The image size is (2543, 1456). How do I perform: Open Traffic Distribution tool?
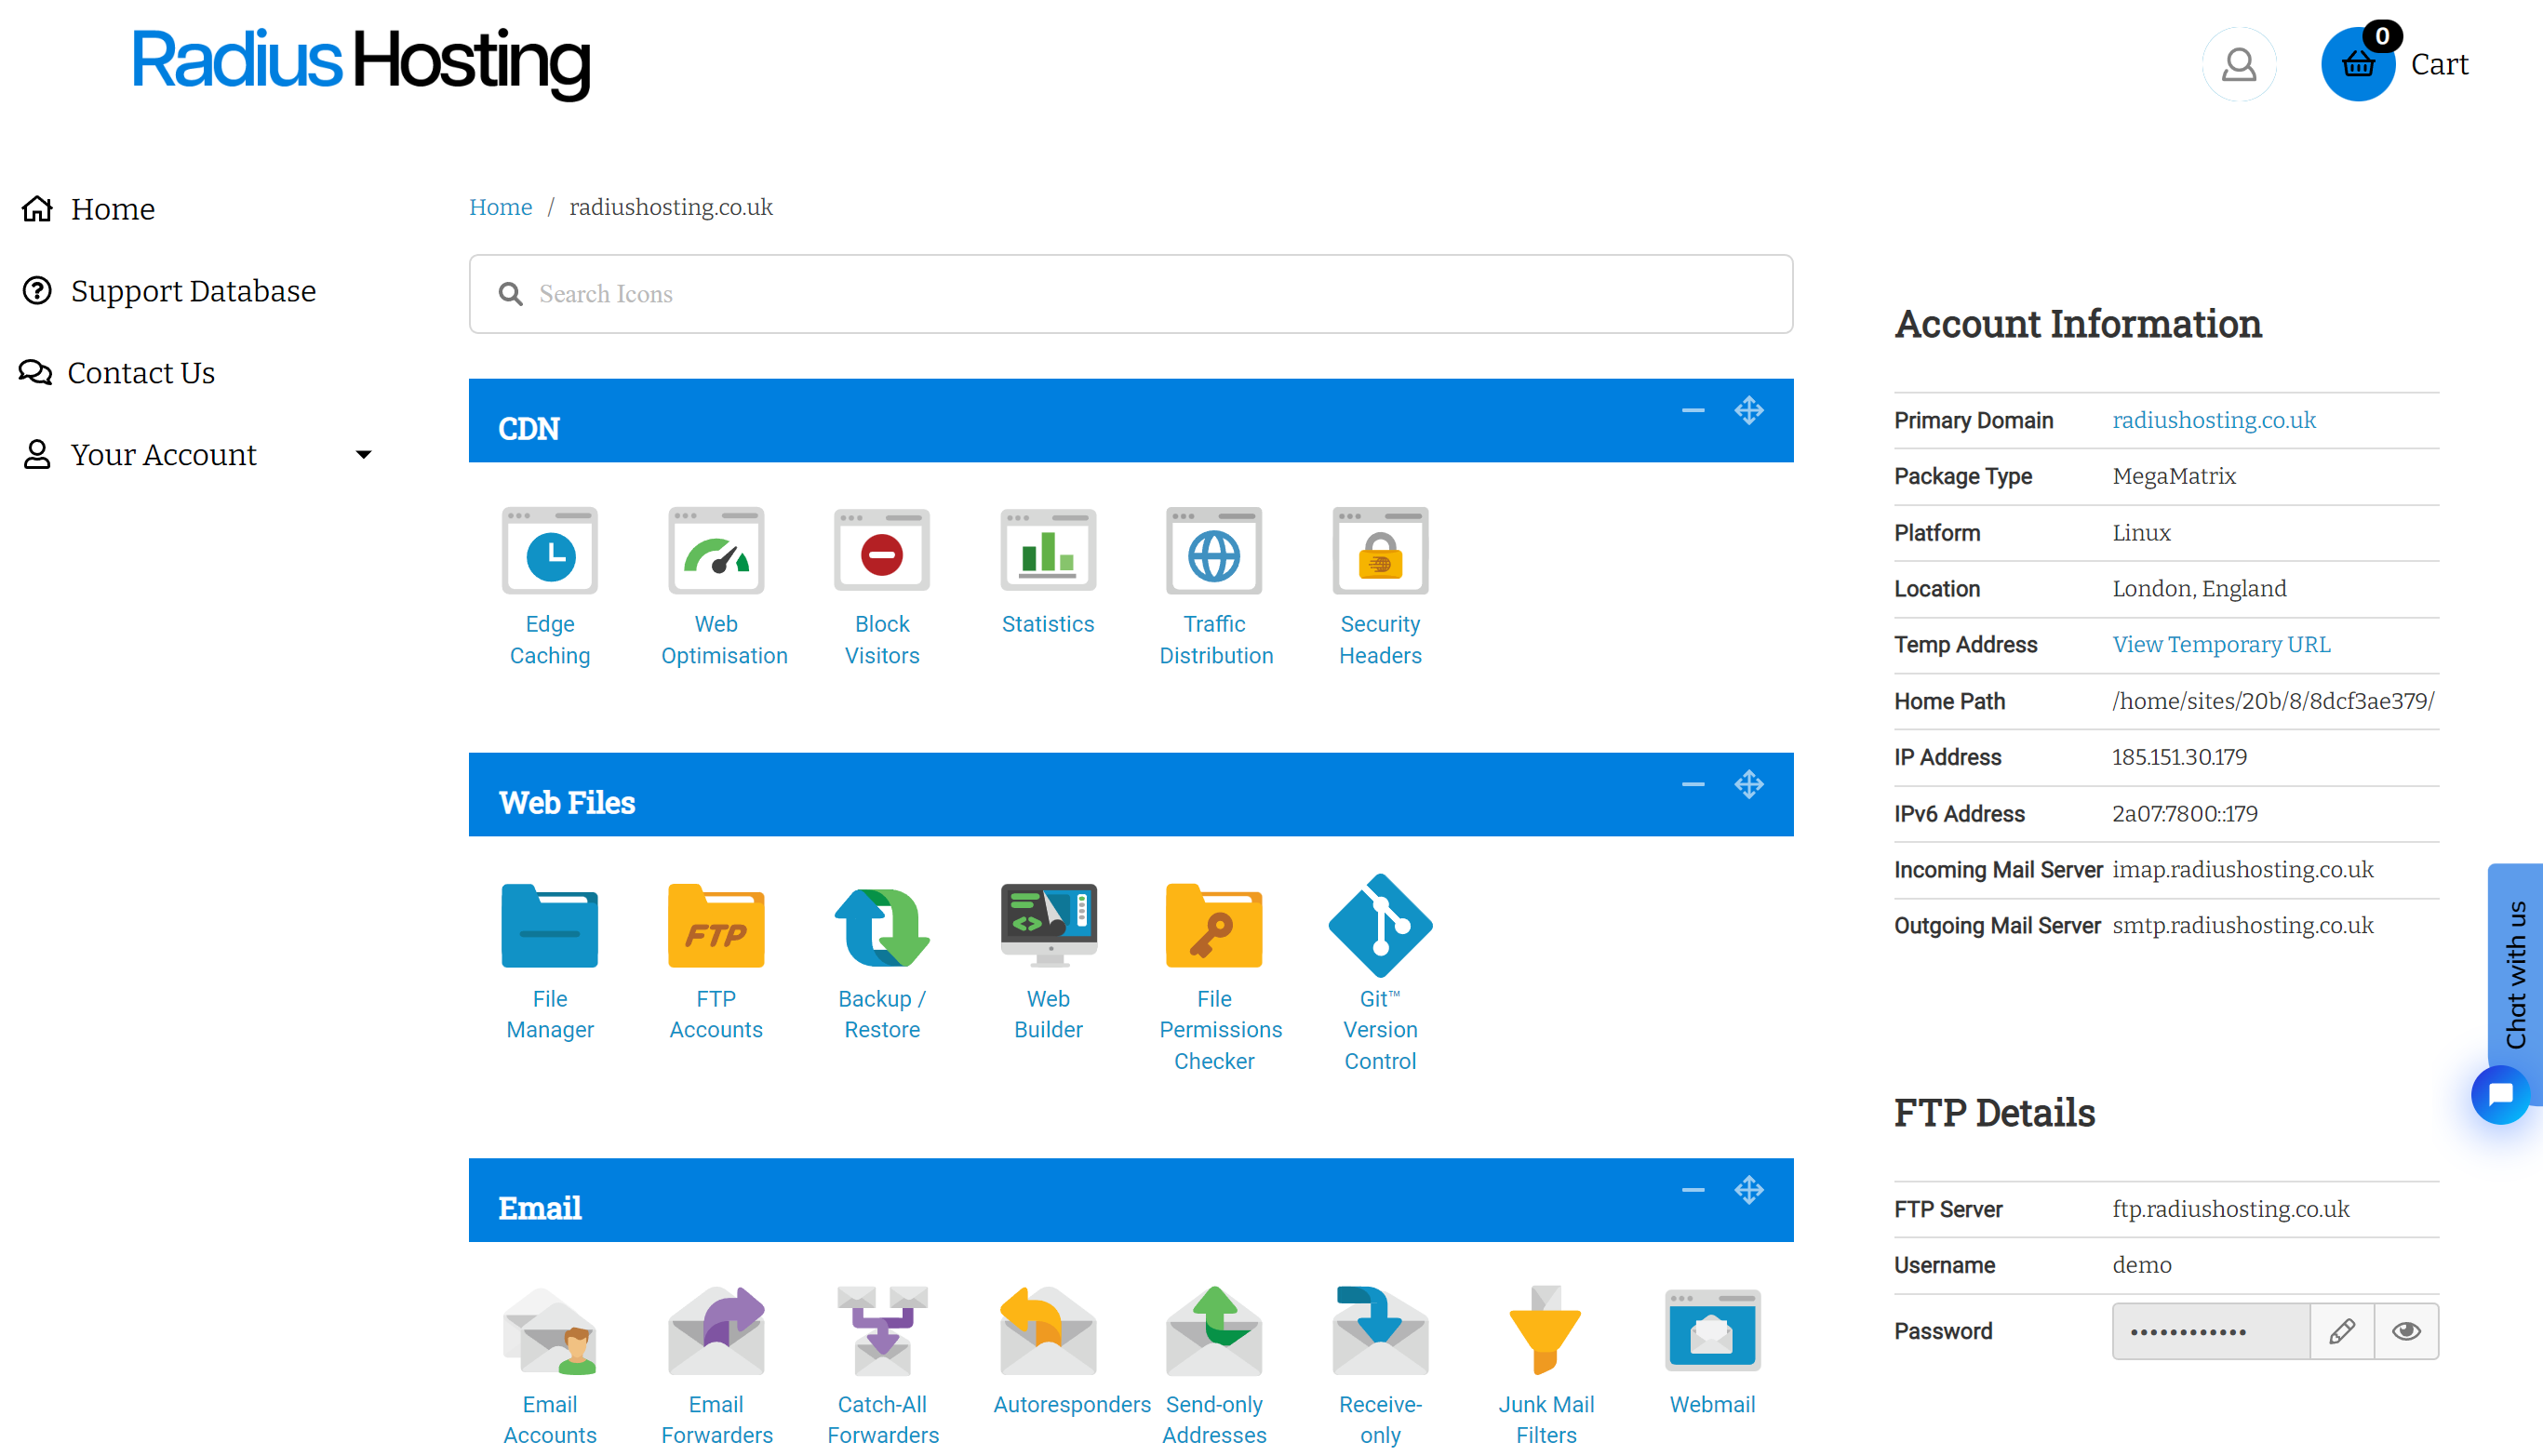[x=1214, y=586]
